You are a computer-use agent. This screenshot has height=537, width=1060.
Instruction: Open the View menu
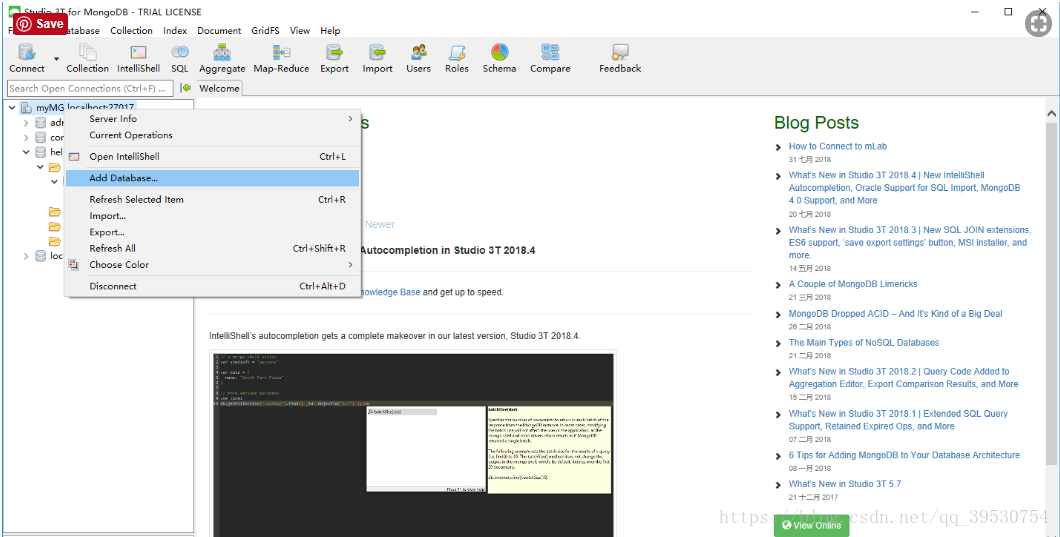tap(300, 30)
